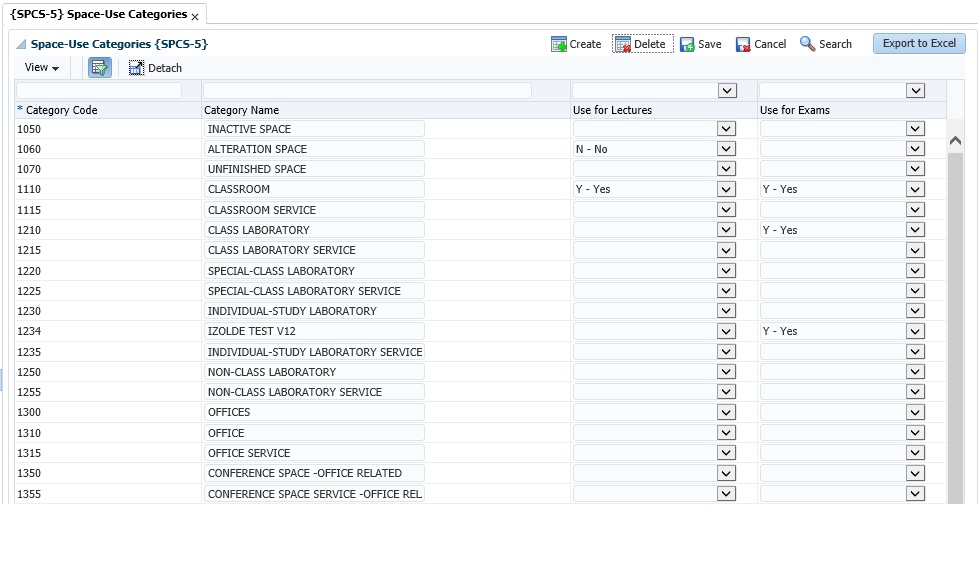Click the Create record icon
Screen dimensions: 978x578
coord(559,44)
